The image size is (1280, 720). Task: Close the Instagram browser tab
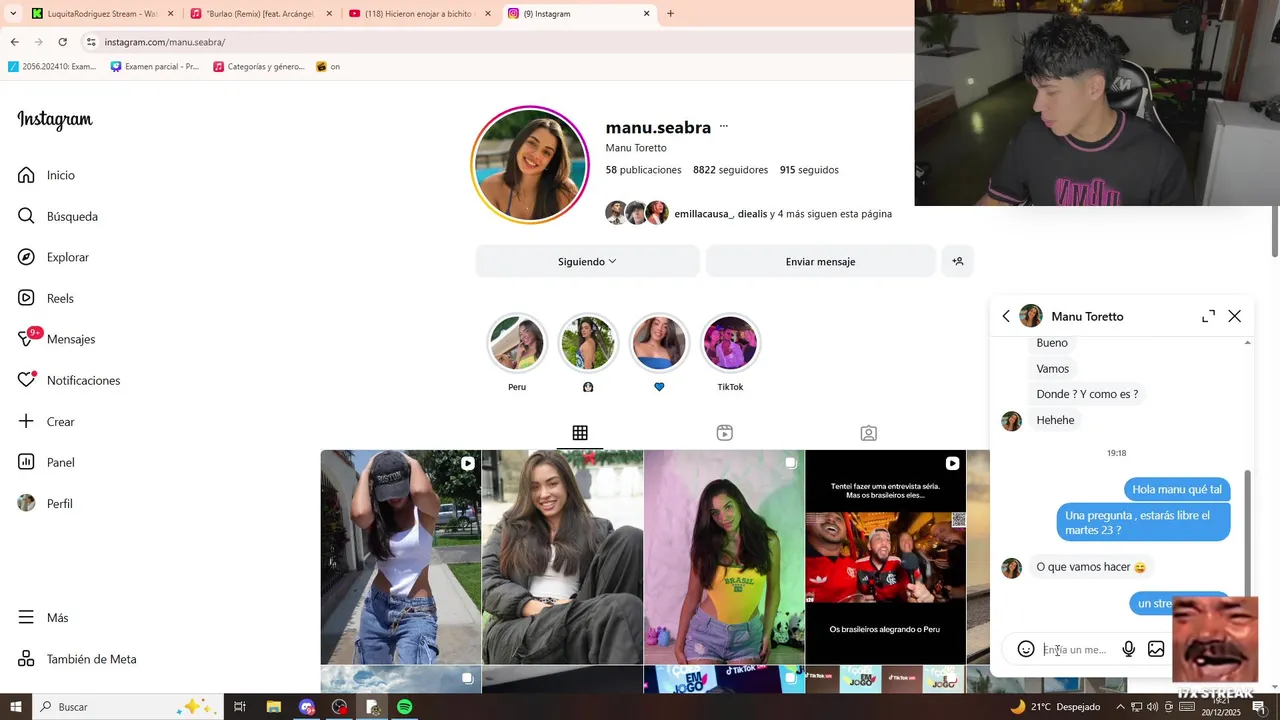pos(646,14)
